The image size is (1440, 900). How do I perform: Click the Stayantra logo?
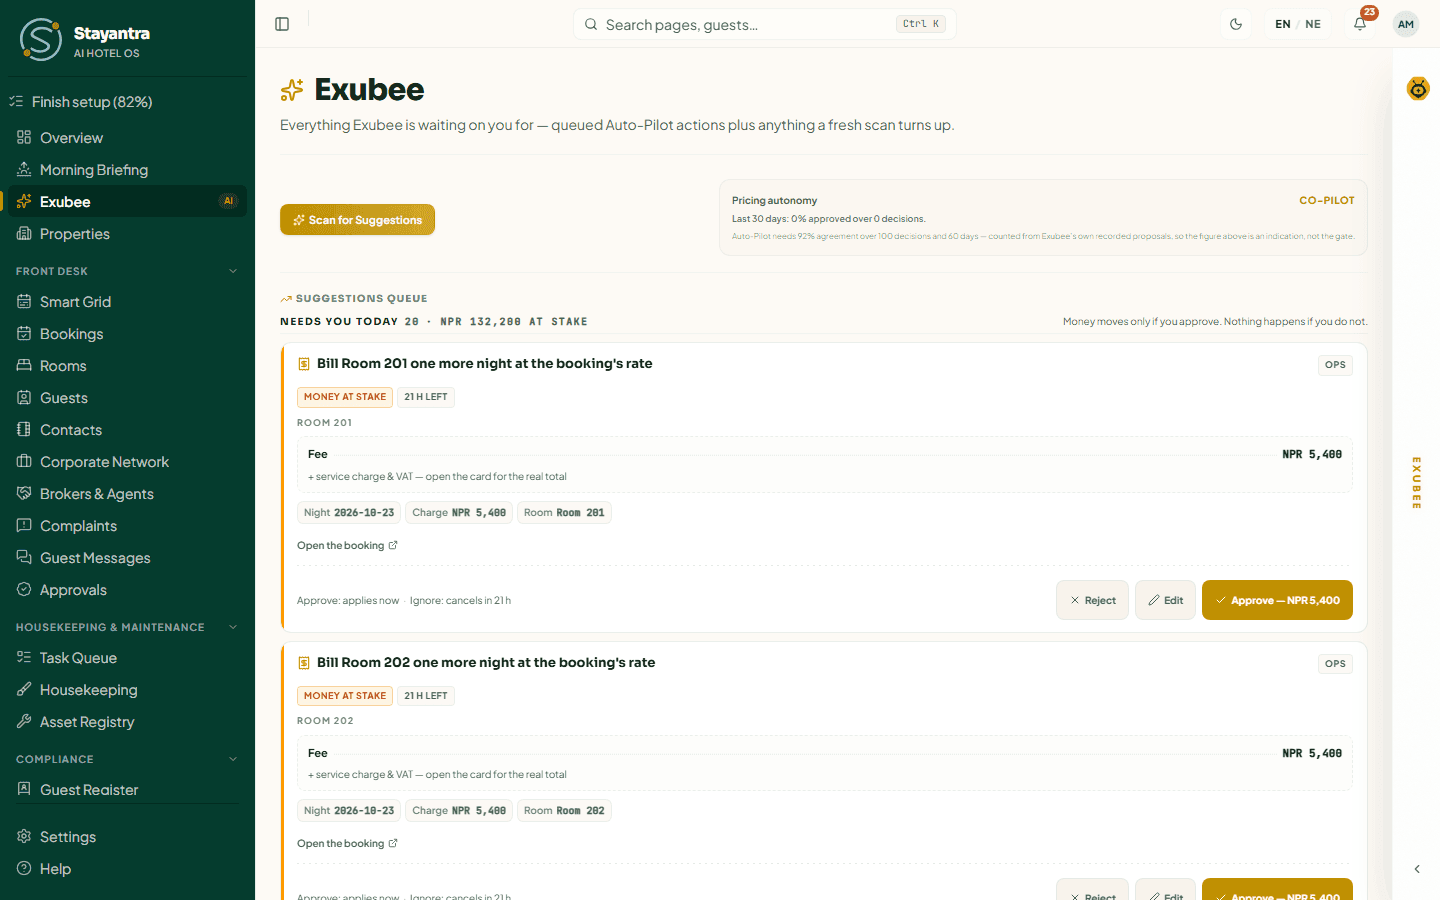coord(41,40)
